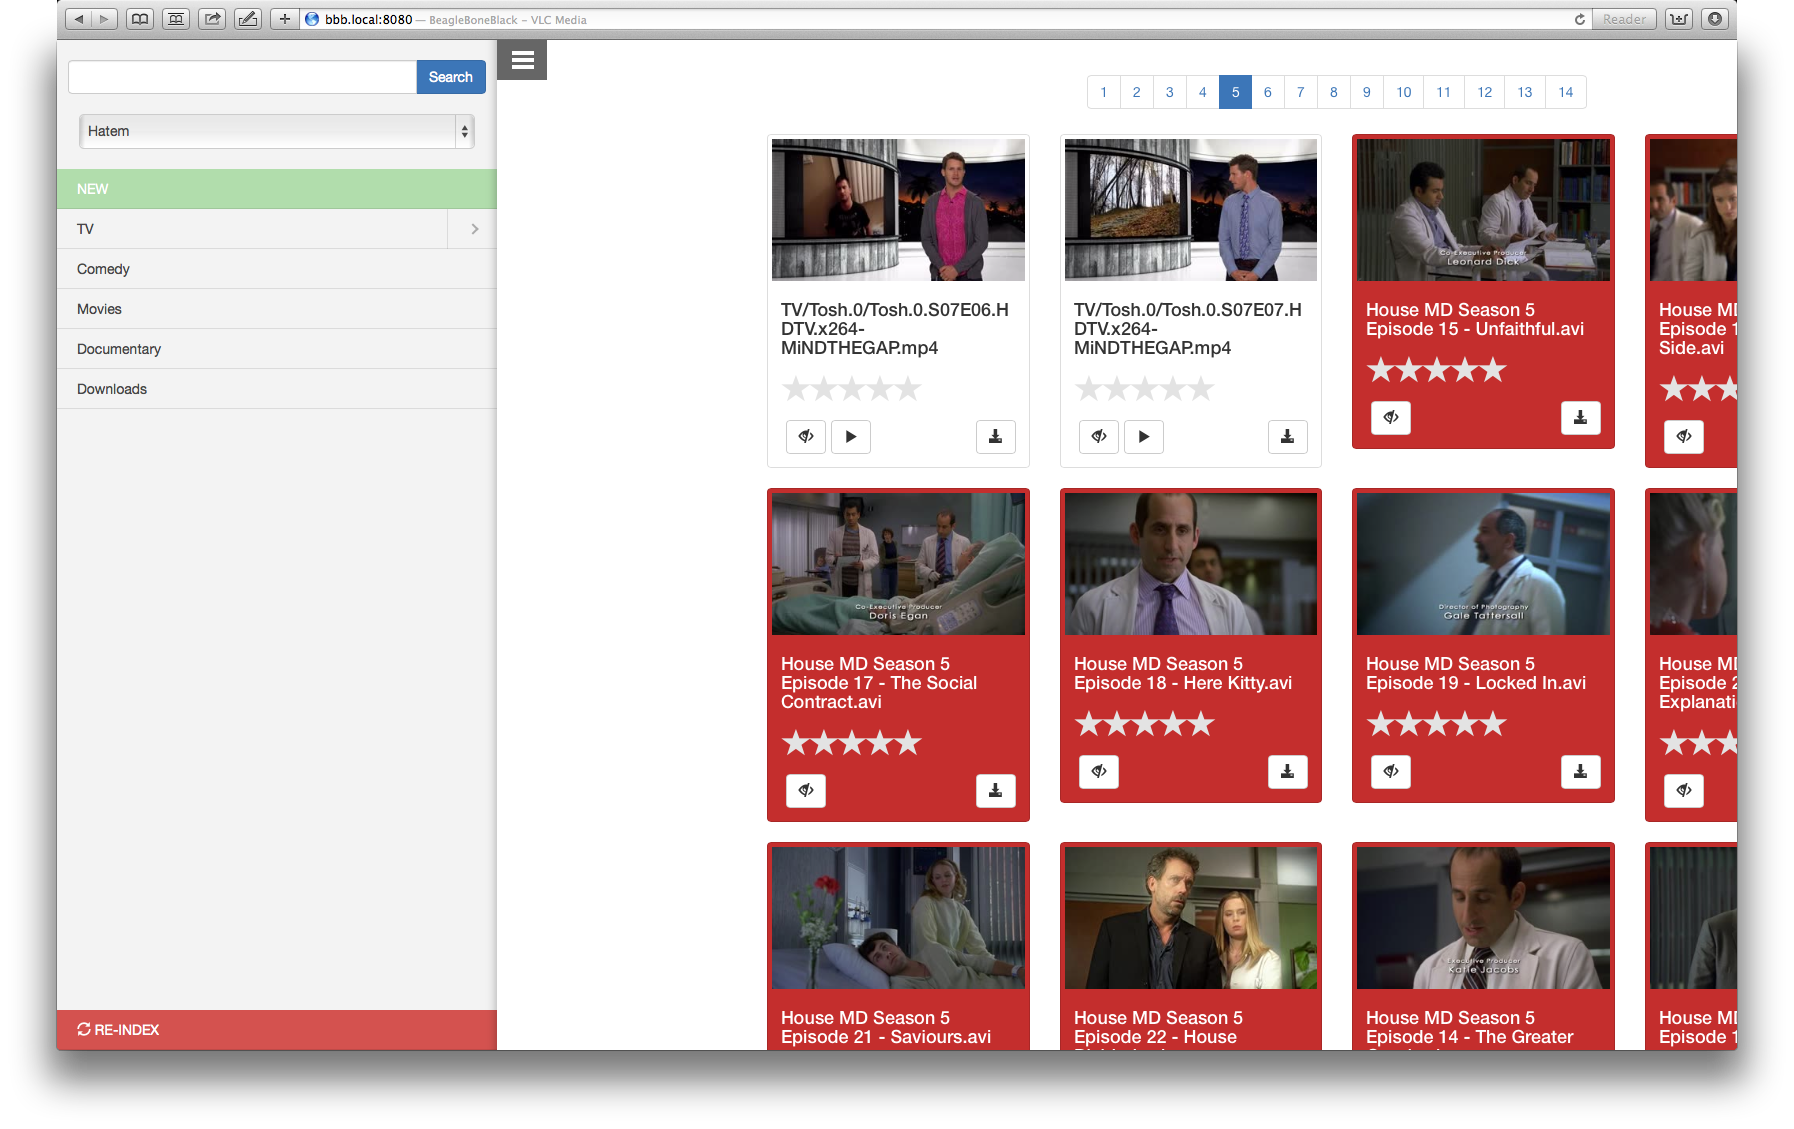
Task: Expand the TV submenu chevron
Action: [x=474, y=229]
